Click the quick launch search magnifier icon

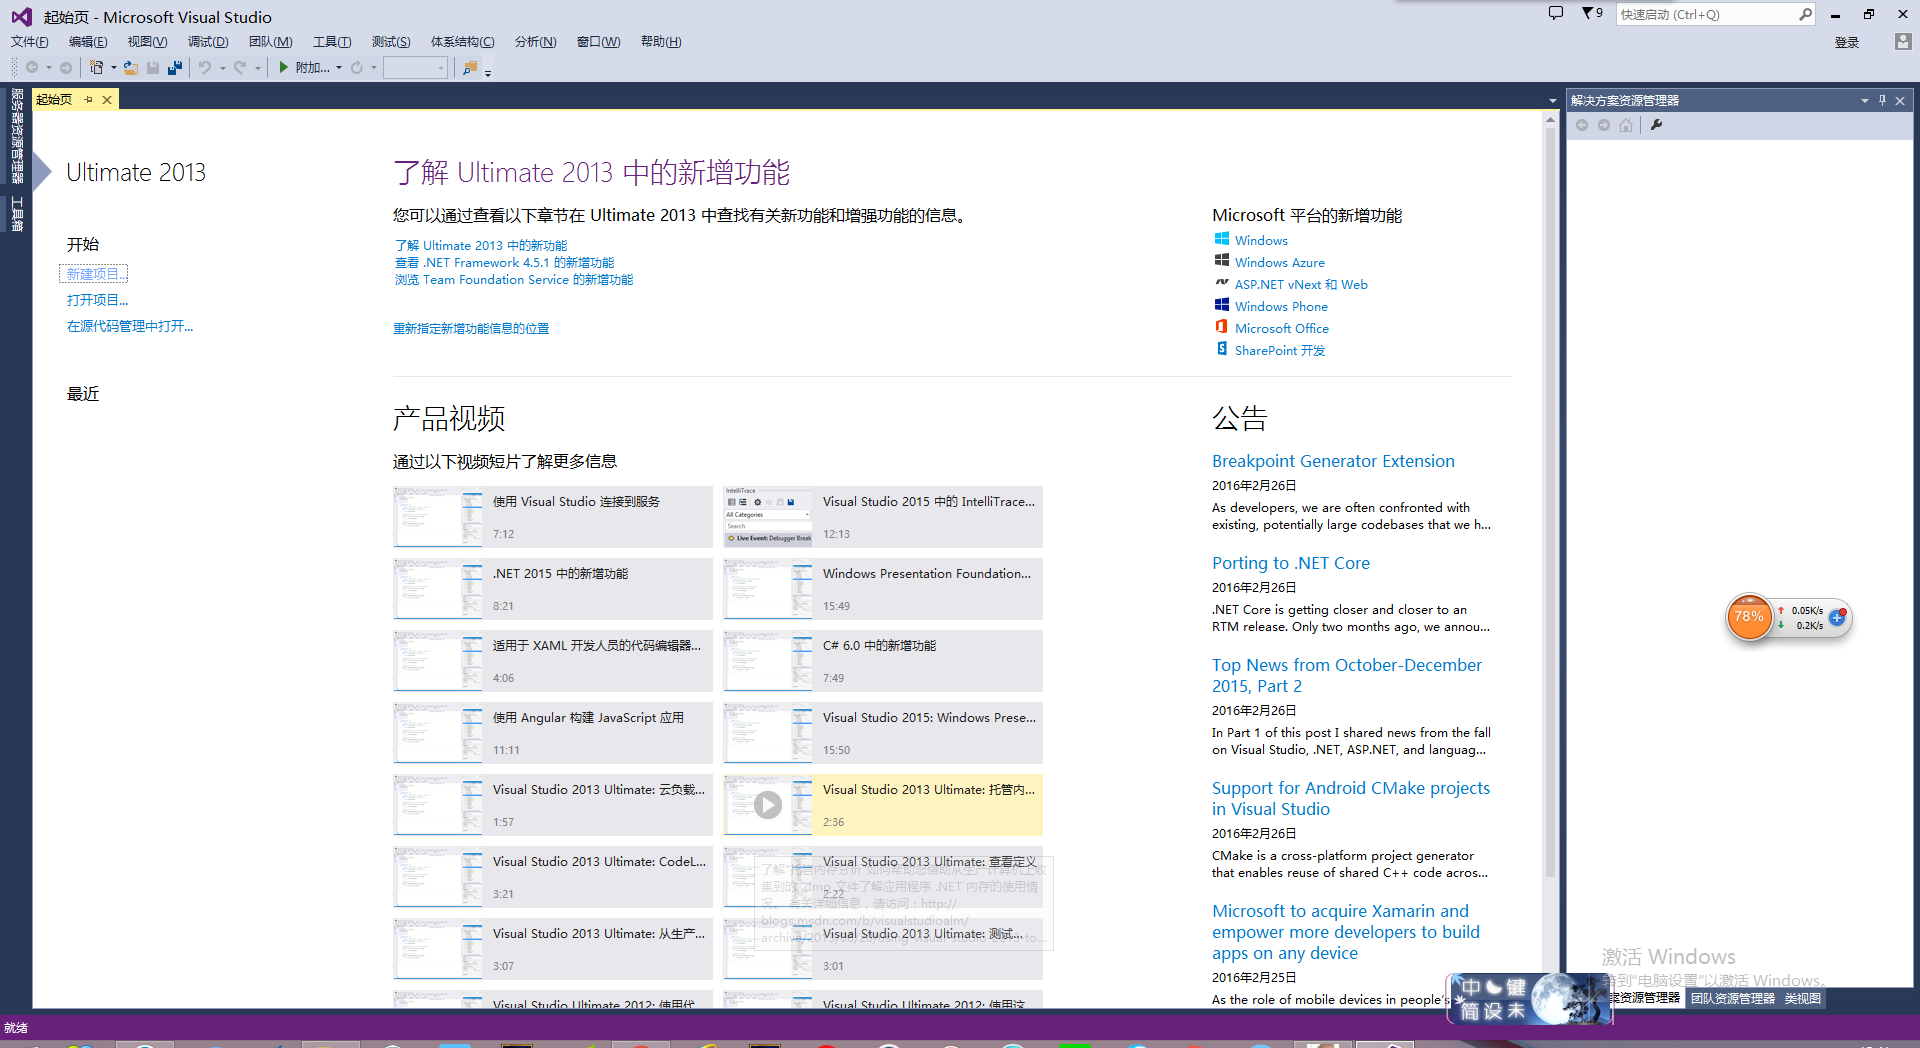click(x=1805, y=14)
